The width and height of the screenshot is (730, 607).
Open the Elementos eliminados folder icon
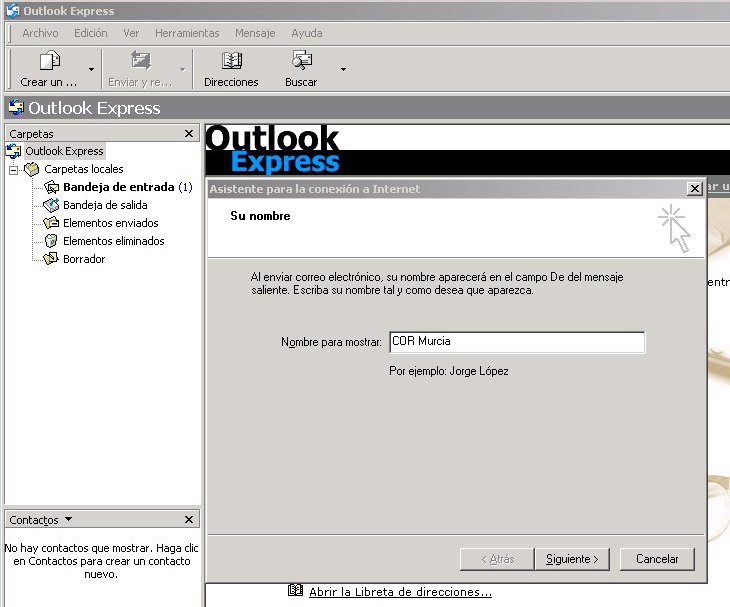pyautogui.click(x=51, y=241)
